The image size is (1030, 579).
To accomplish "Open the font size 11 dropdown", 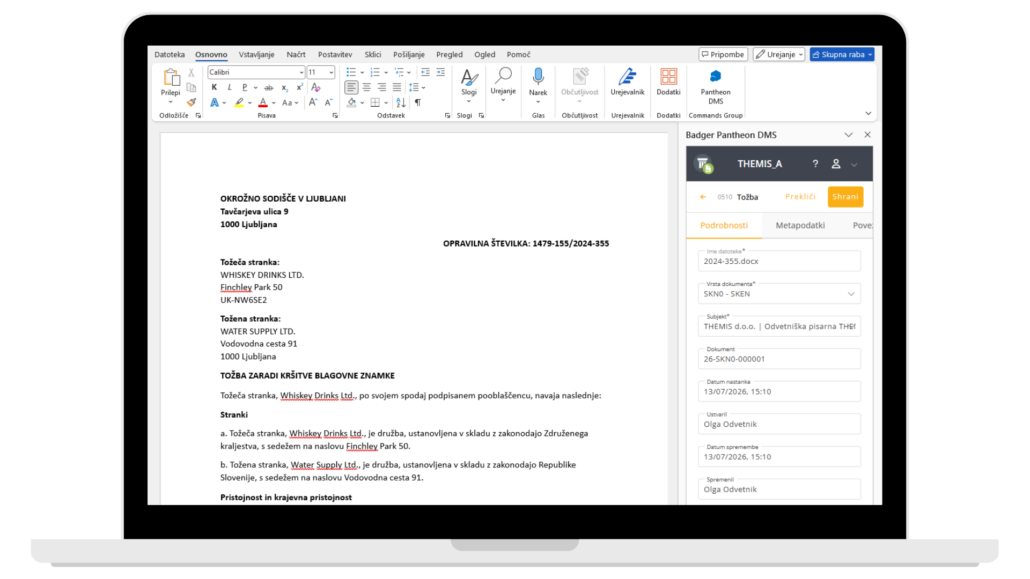I will tap(330, 72).
